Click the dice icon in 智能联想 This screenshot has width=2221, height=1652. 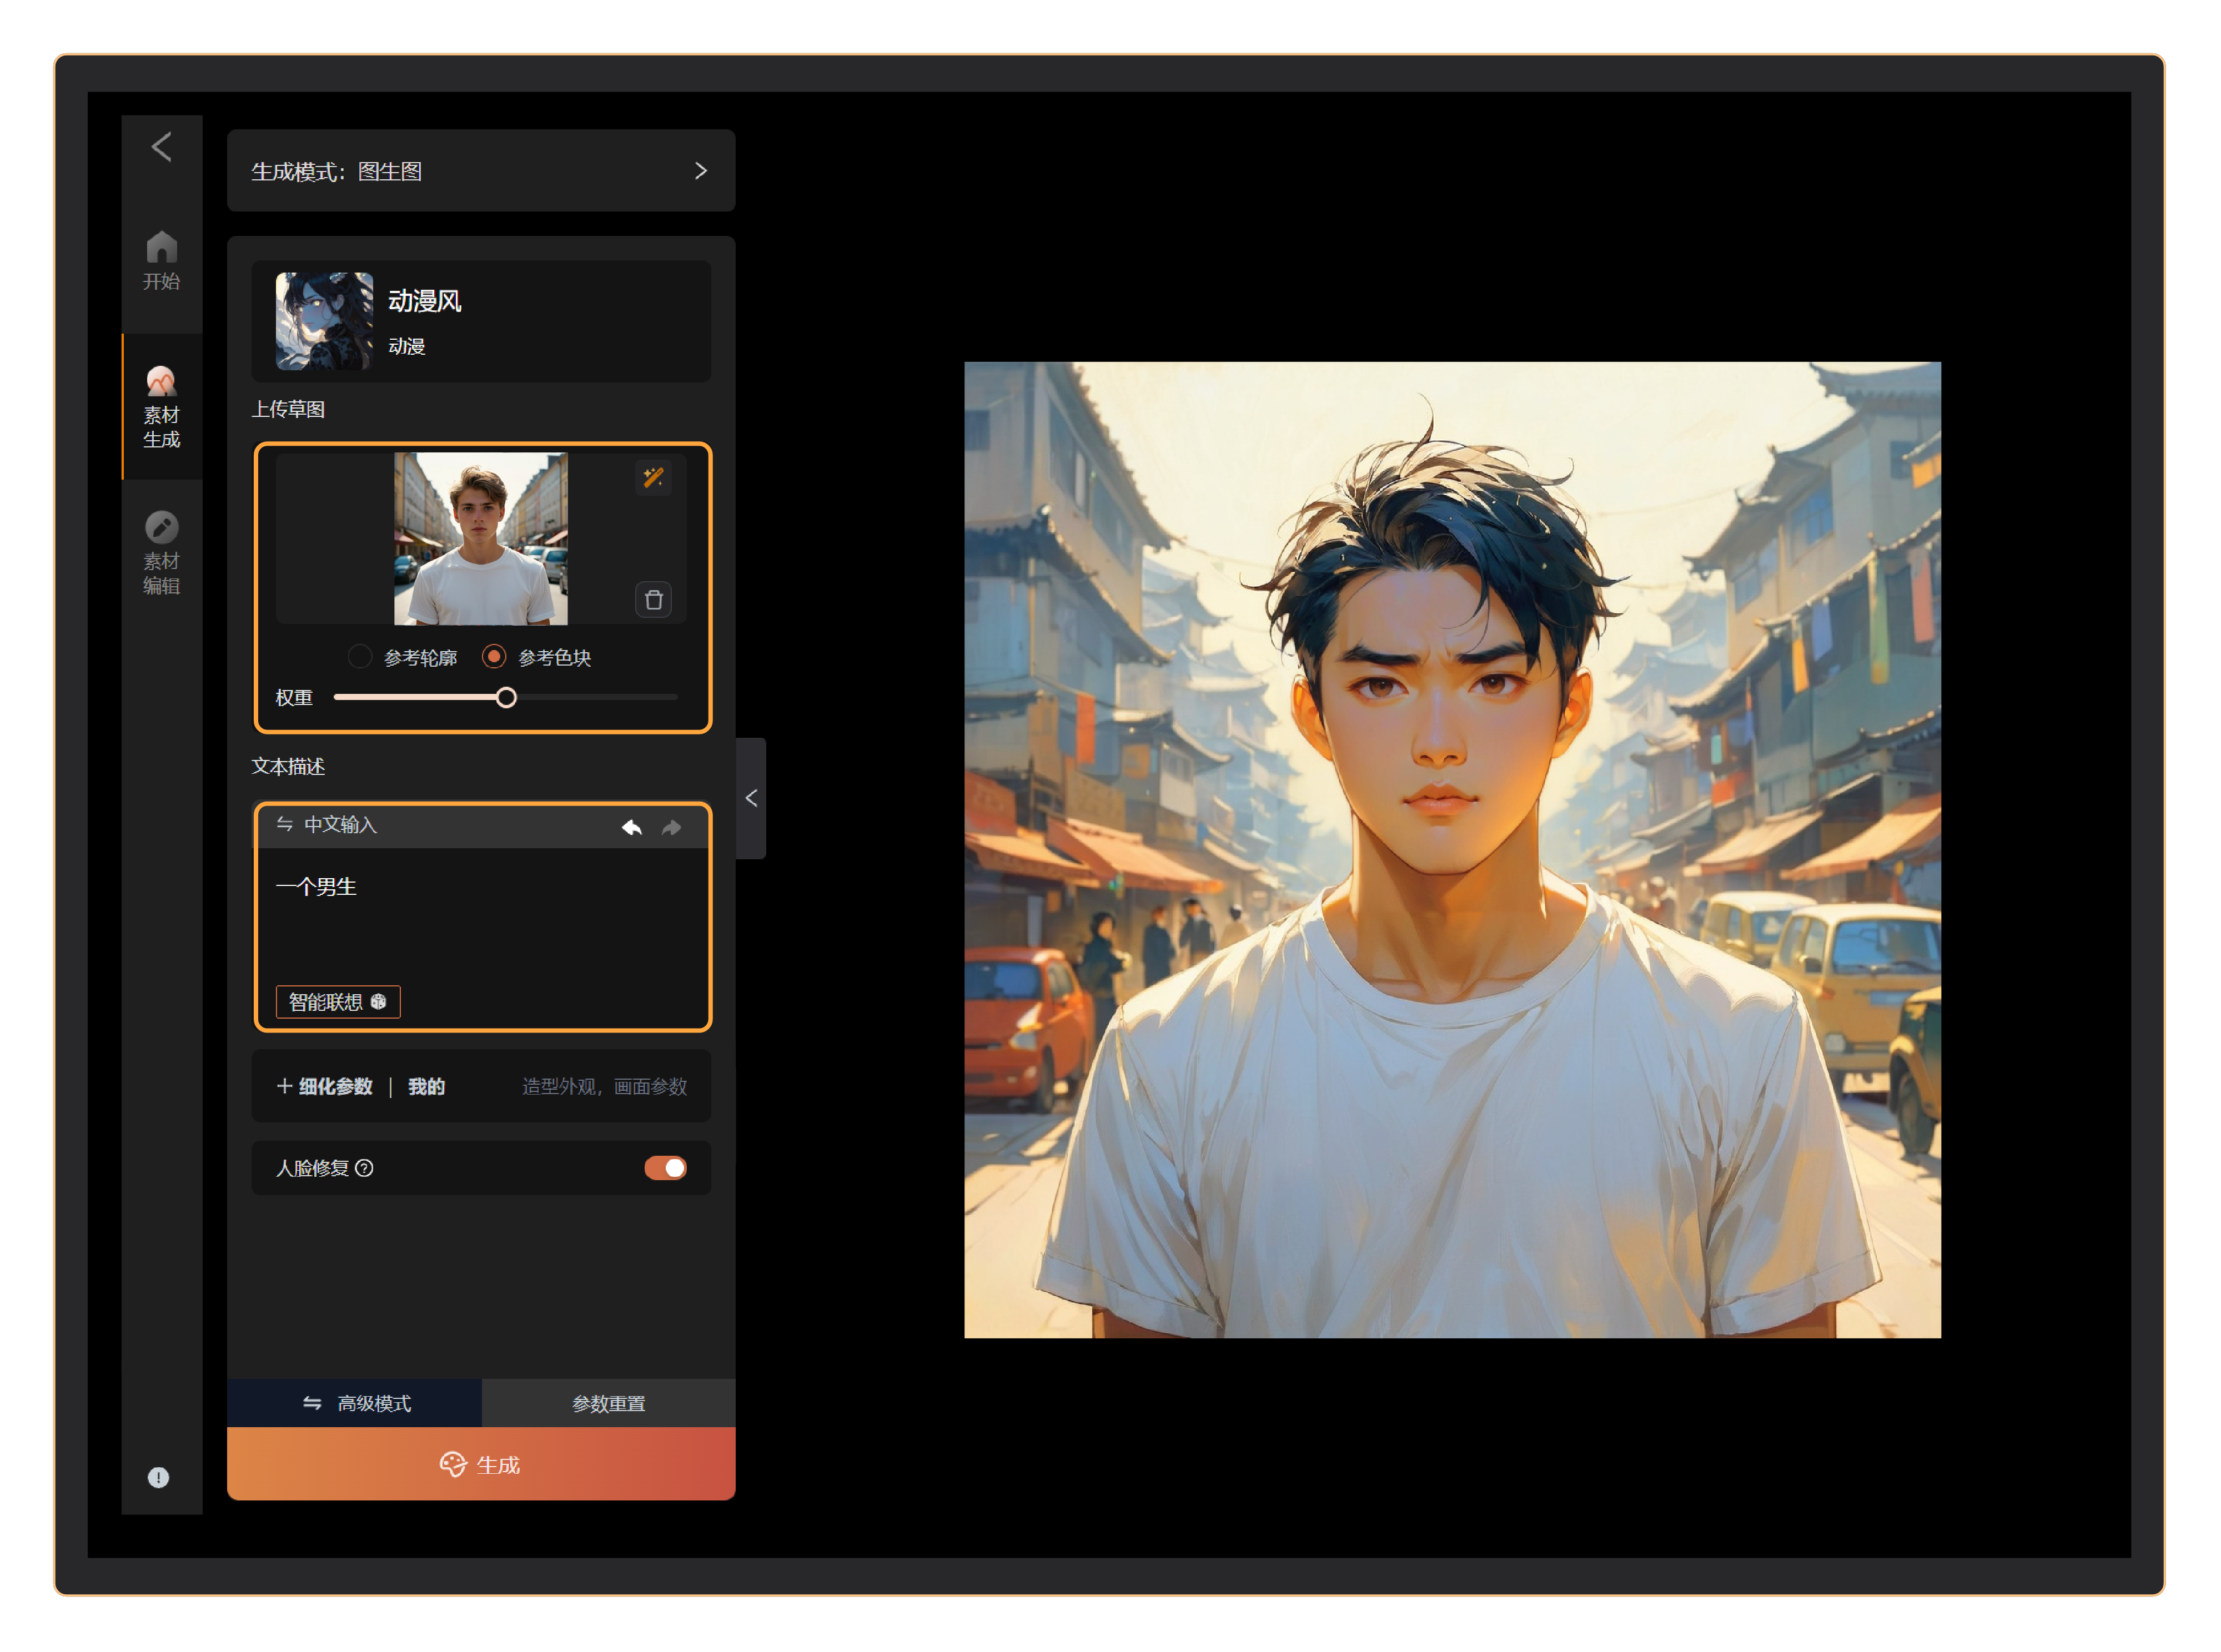tap(378, 1001)
